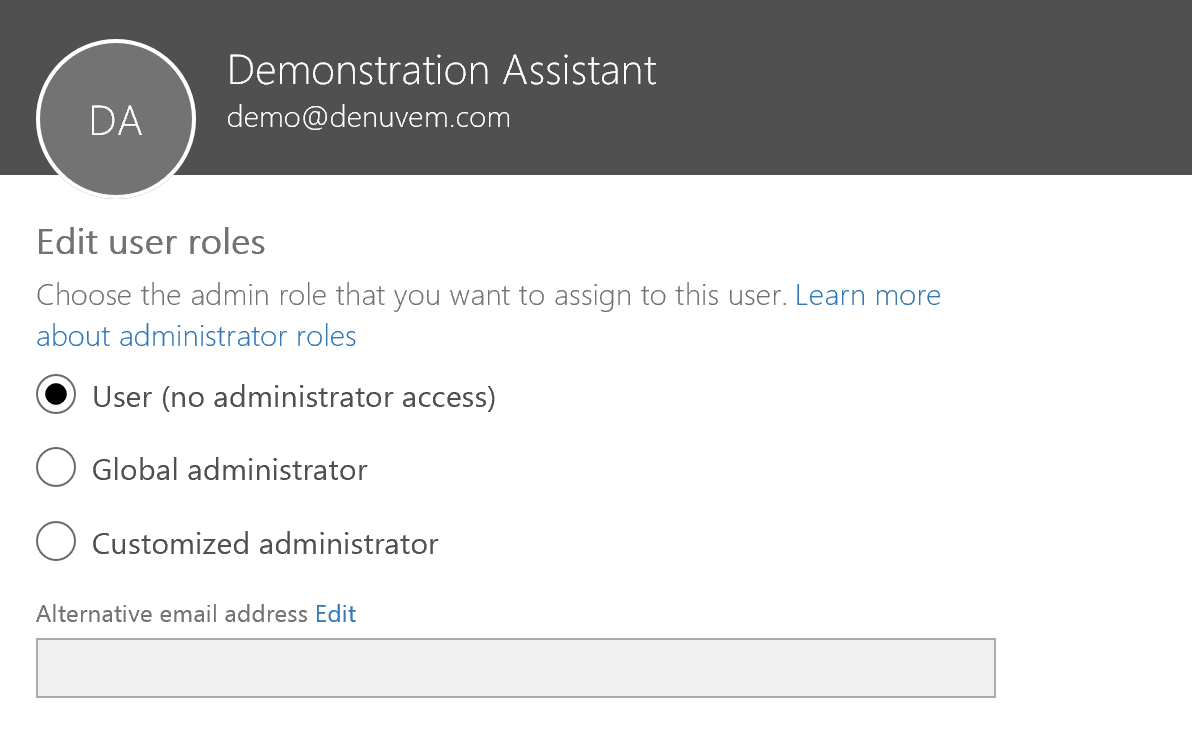
Task: Click into the Alternative email address field
Action: point(515,668)
